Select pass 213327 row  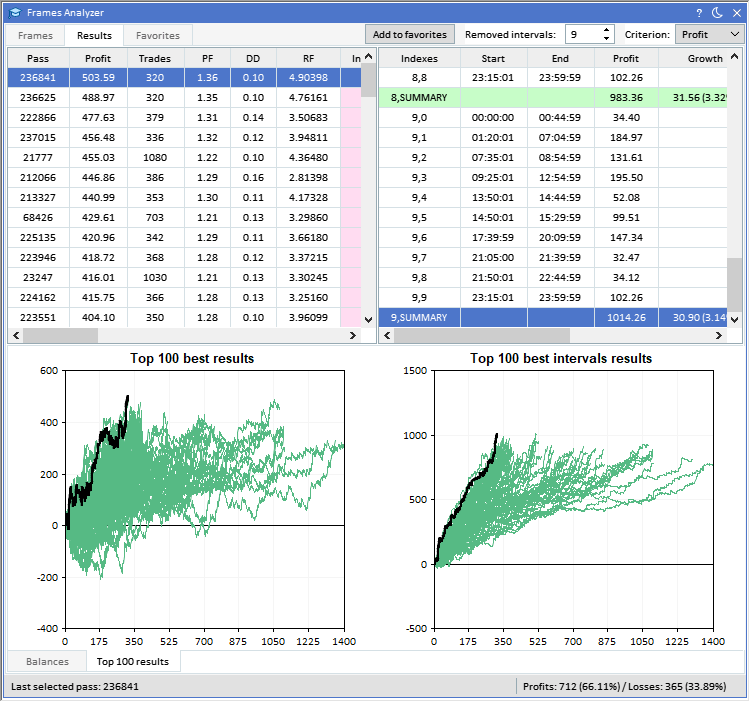[x=184, y=197]
